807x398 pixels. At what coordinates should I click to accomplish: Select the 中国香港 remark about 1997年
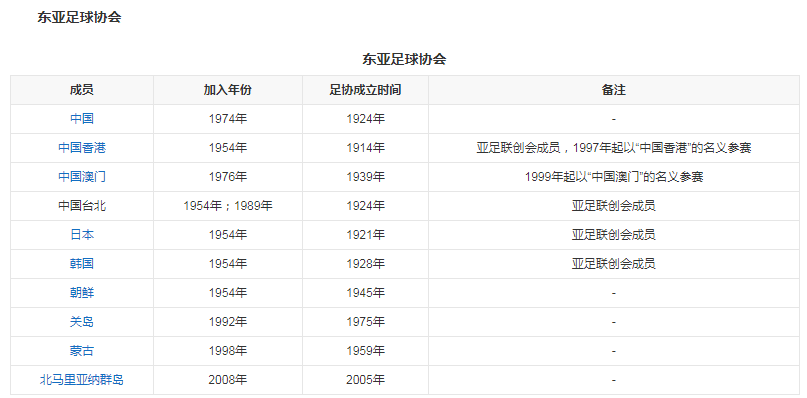tap(613, 148)
